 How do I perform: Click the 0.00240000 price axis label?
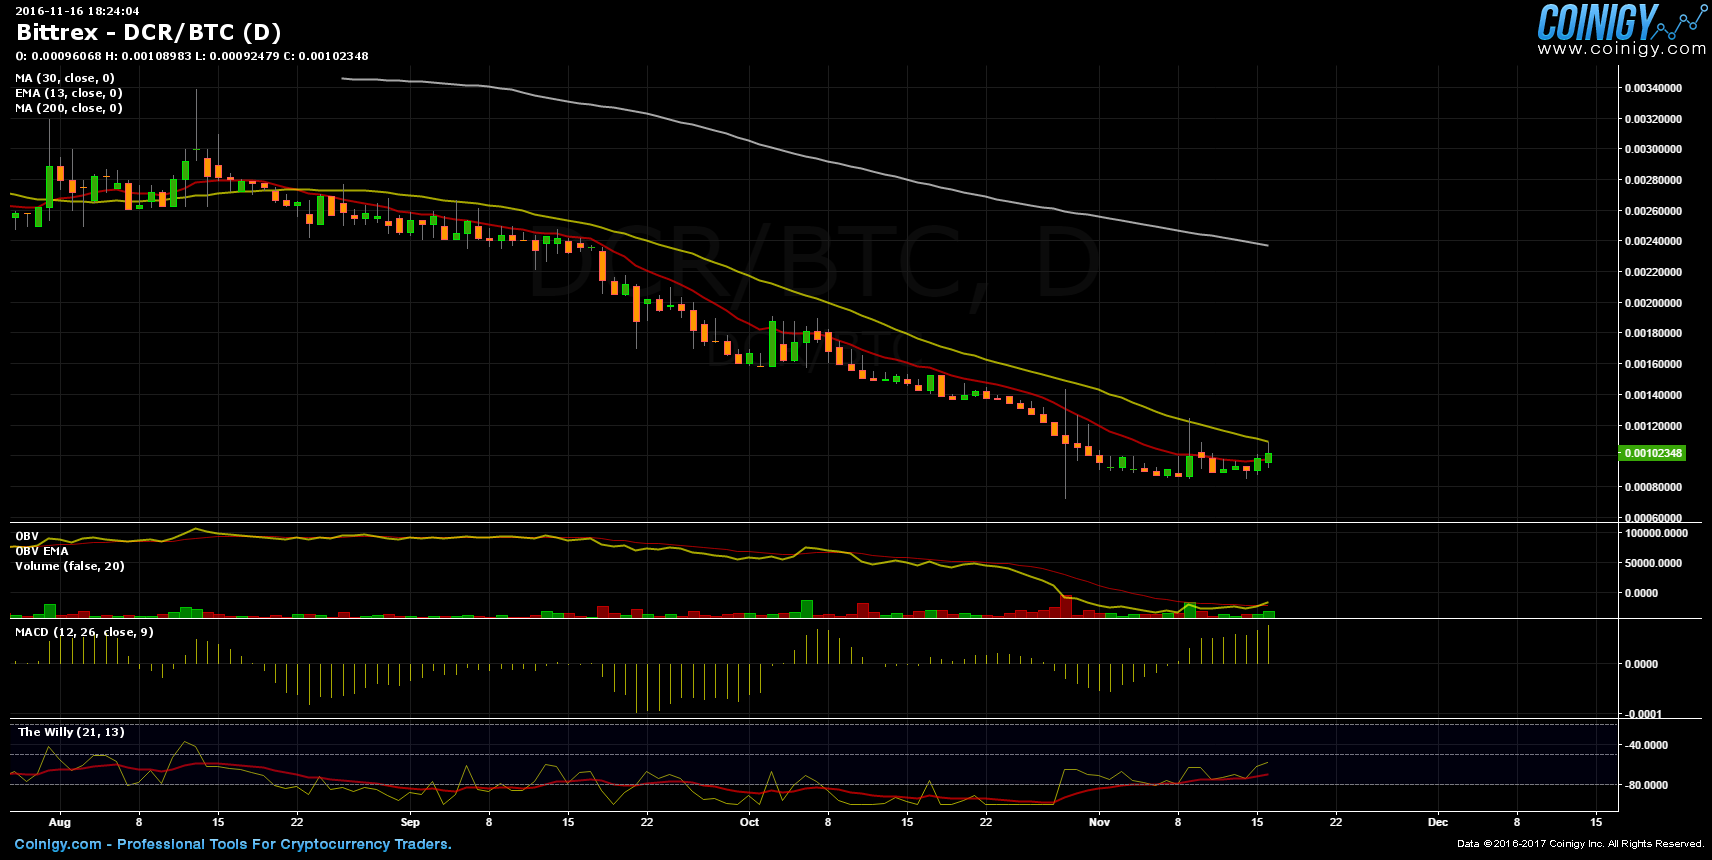point(1653,241)
